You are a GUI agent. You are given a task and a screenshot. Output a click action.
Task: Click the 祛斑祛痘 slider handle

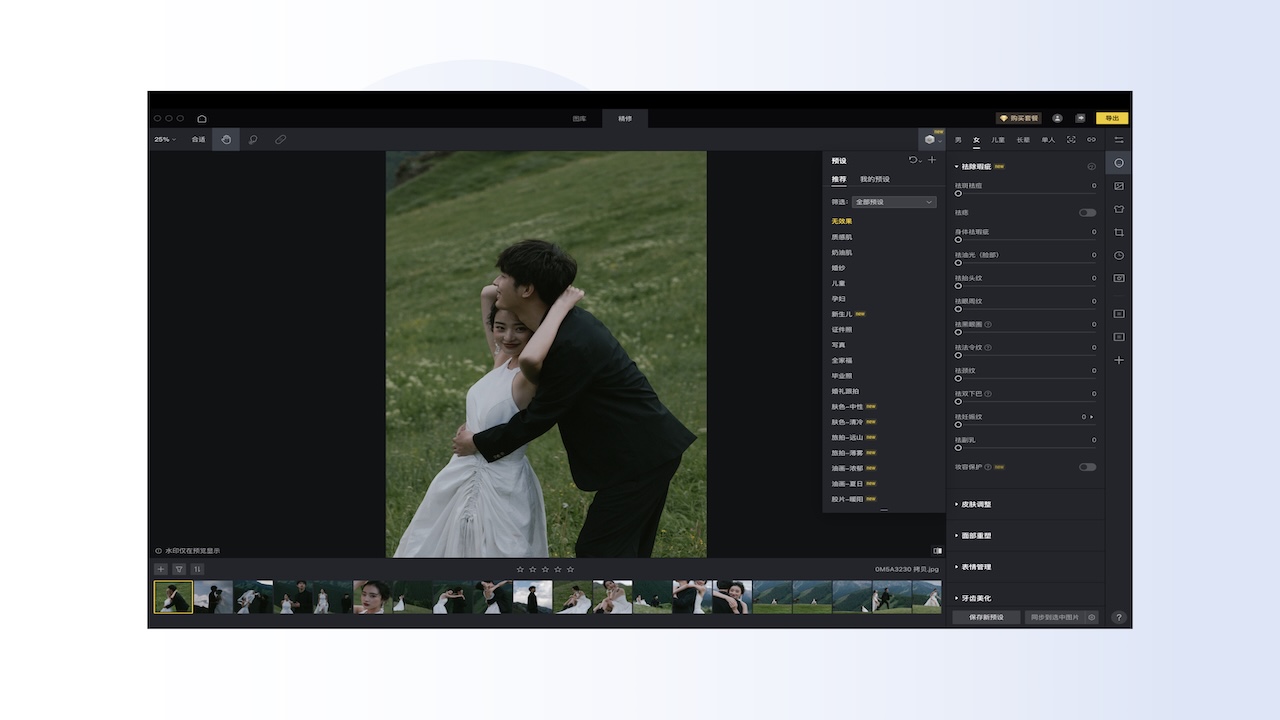click(x=958, y=193)
